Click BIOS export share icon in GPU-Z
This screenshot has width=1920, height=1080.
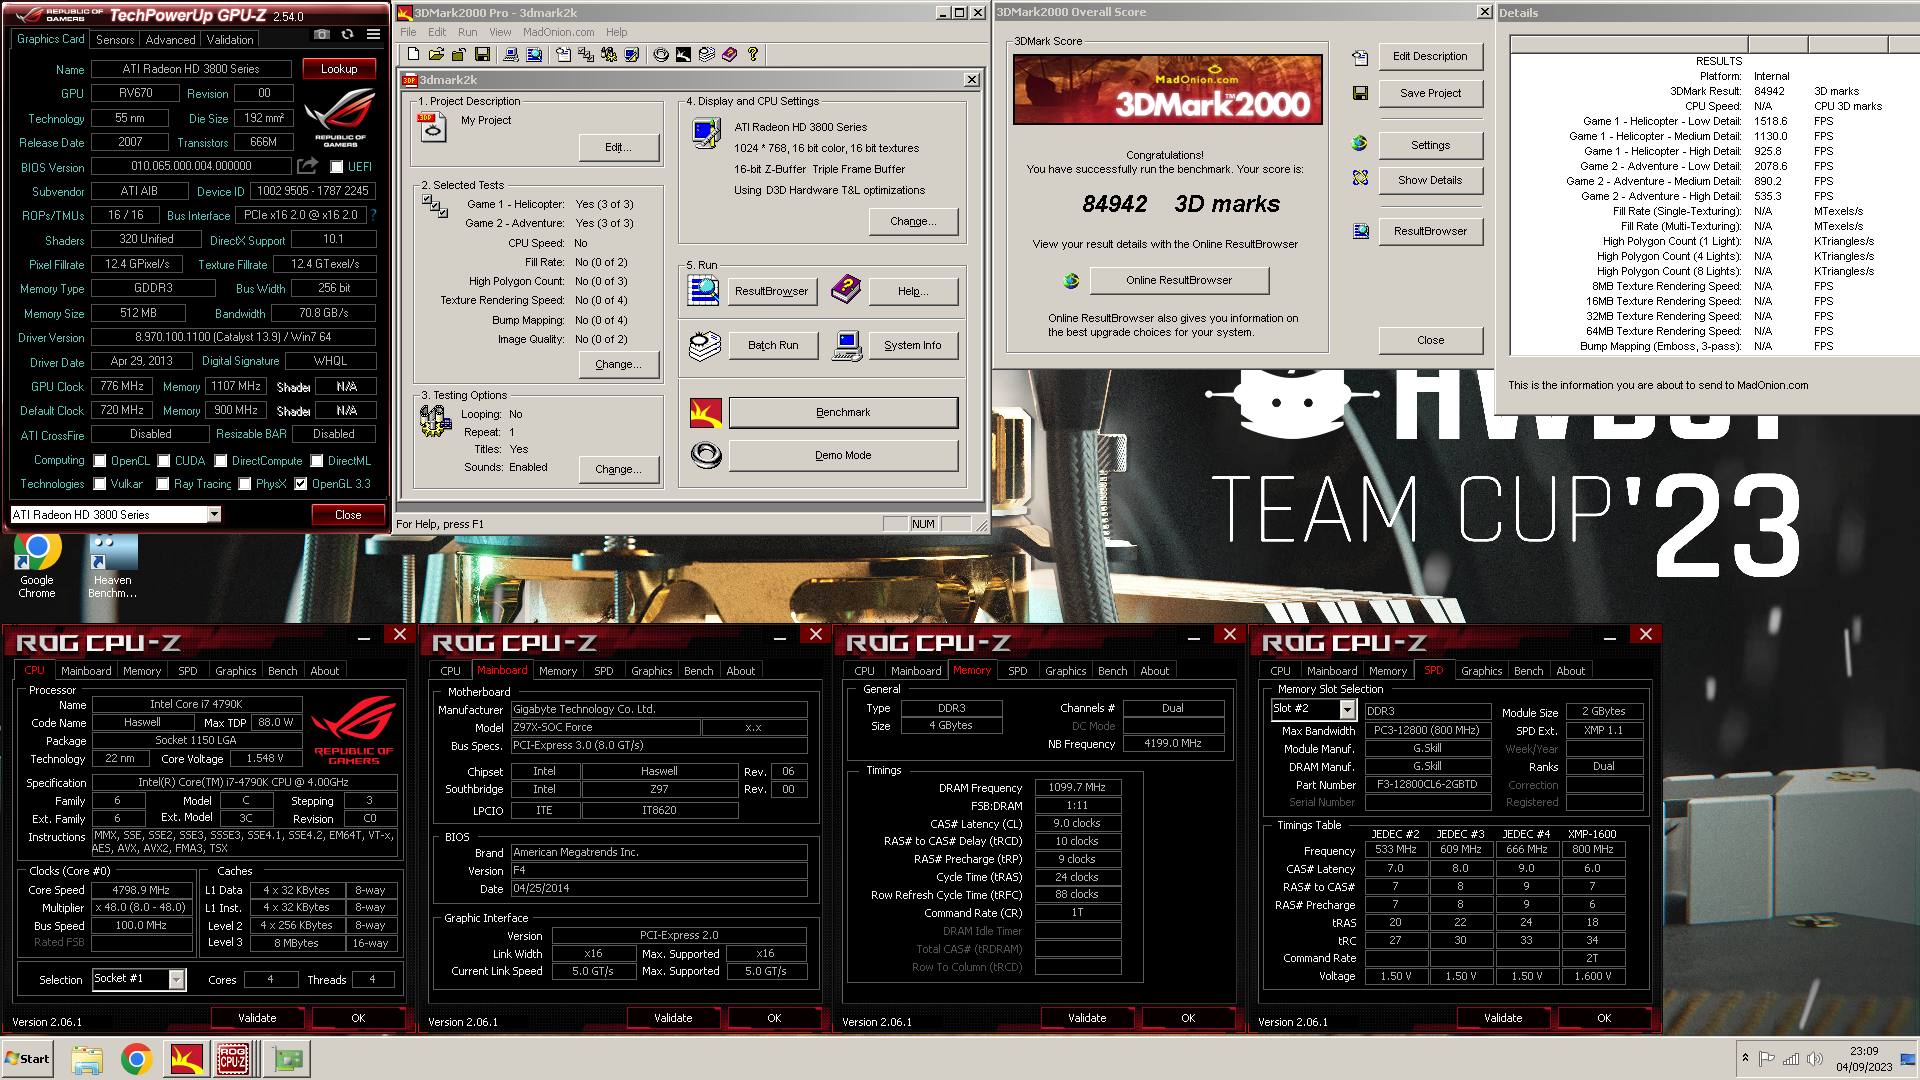(x=307, y=166)
